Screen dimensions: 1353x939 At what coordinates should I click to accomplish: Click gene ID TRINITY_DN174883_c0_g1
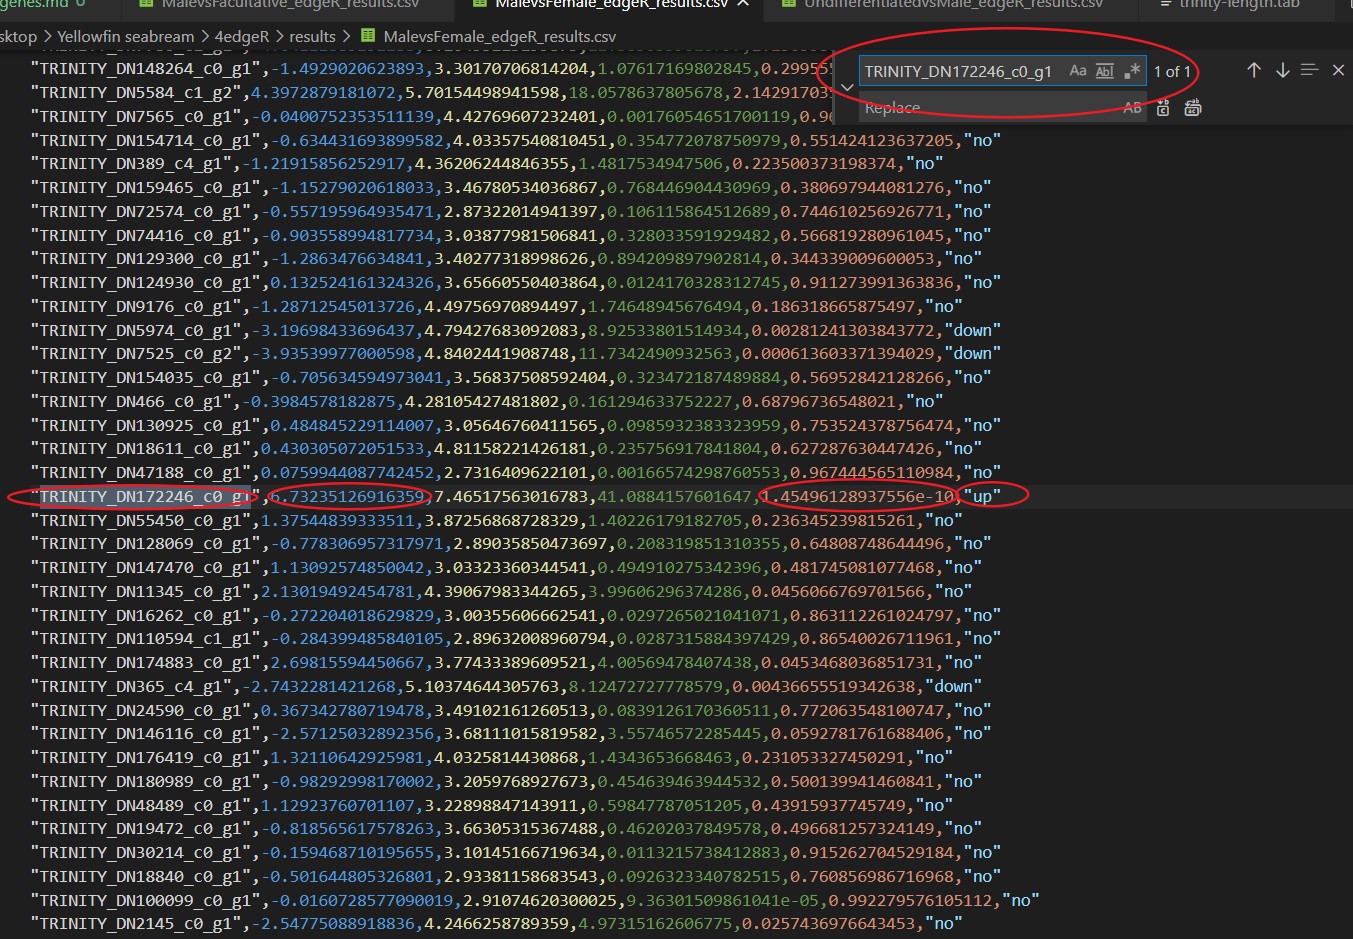tap(145, 663)
